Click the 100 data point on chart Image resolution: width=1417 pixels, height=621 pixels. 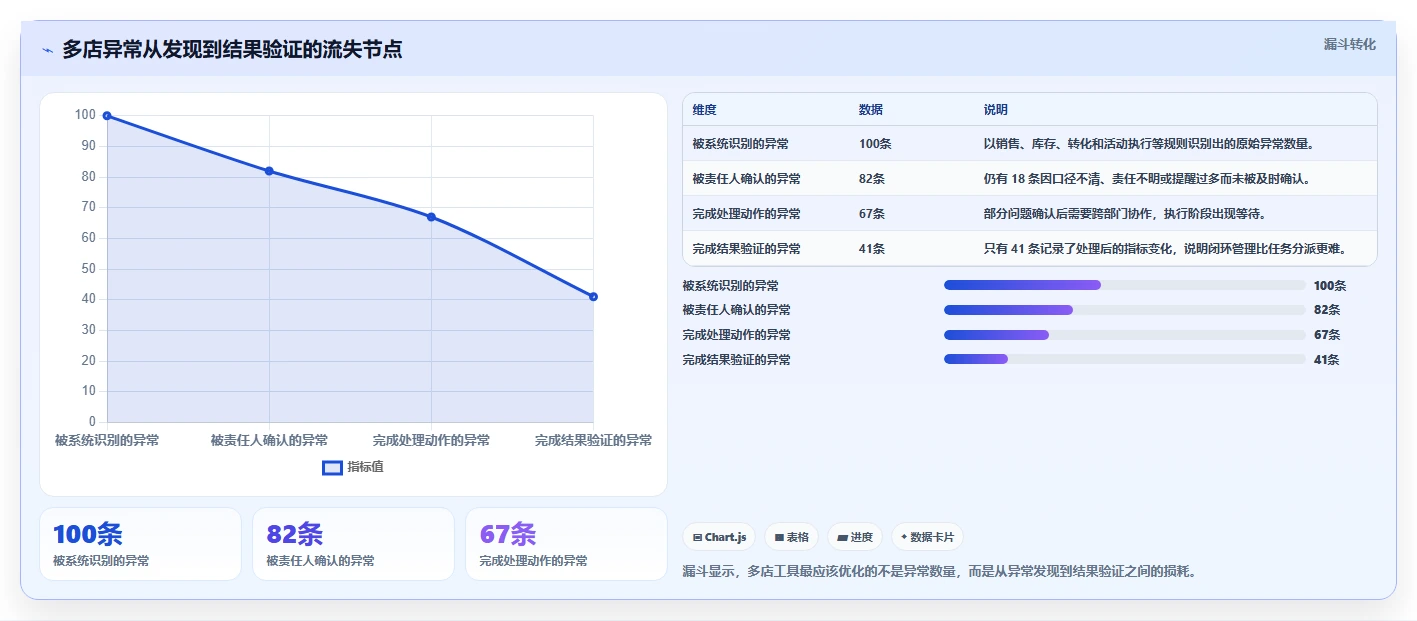tap(107, 116)
